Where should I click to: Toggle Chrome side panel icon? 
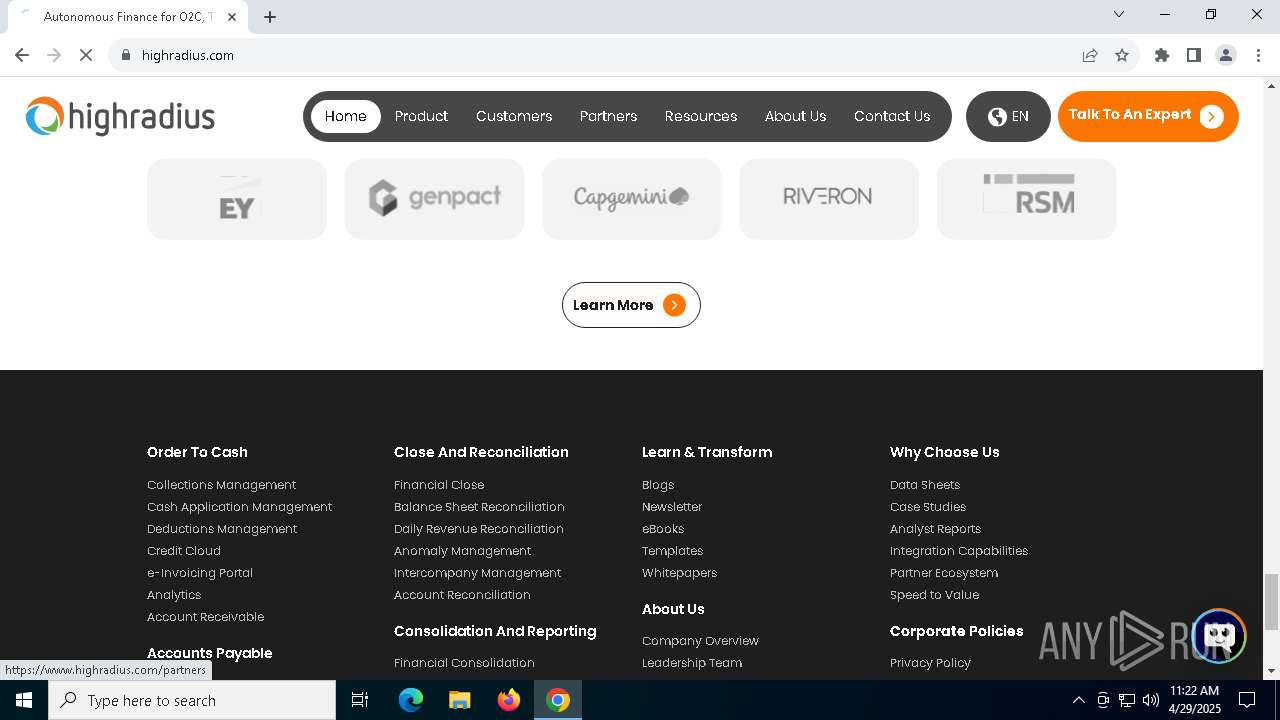coord(1194,55)
